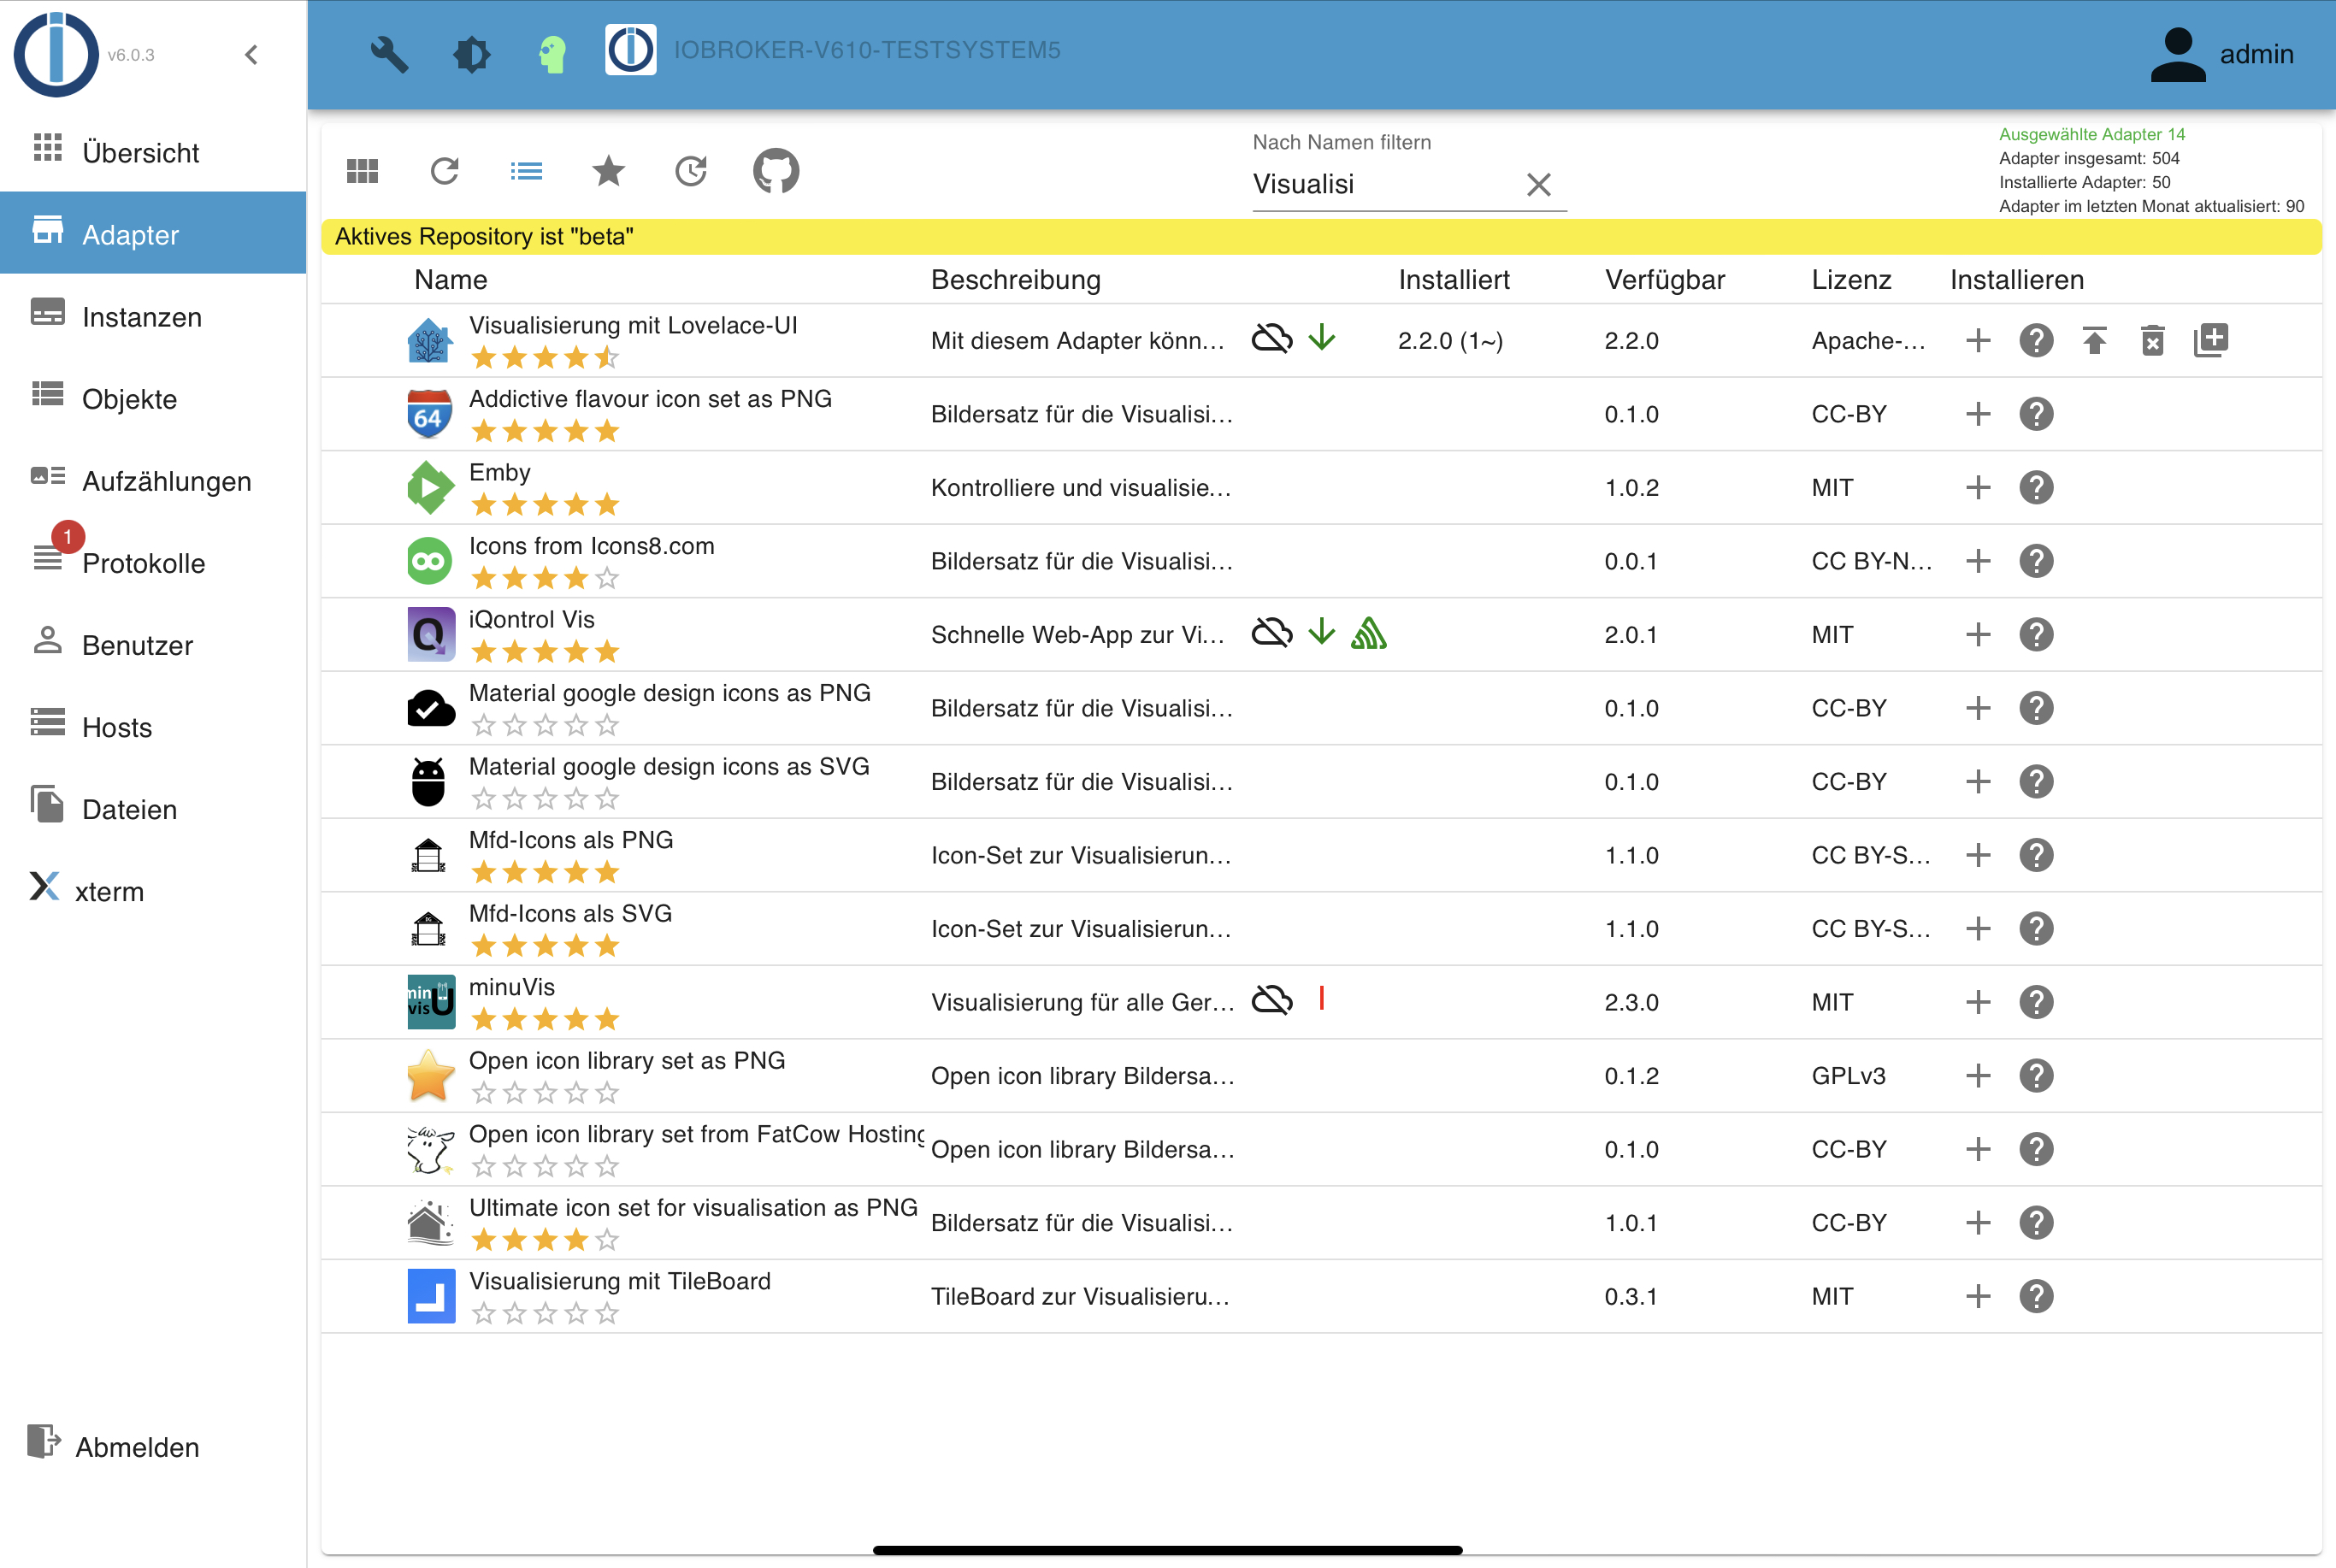Viewport: 2336px width, 1568px height.
Task: Toggle list view filter icon
Action: pos(526,172)
